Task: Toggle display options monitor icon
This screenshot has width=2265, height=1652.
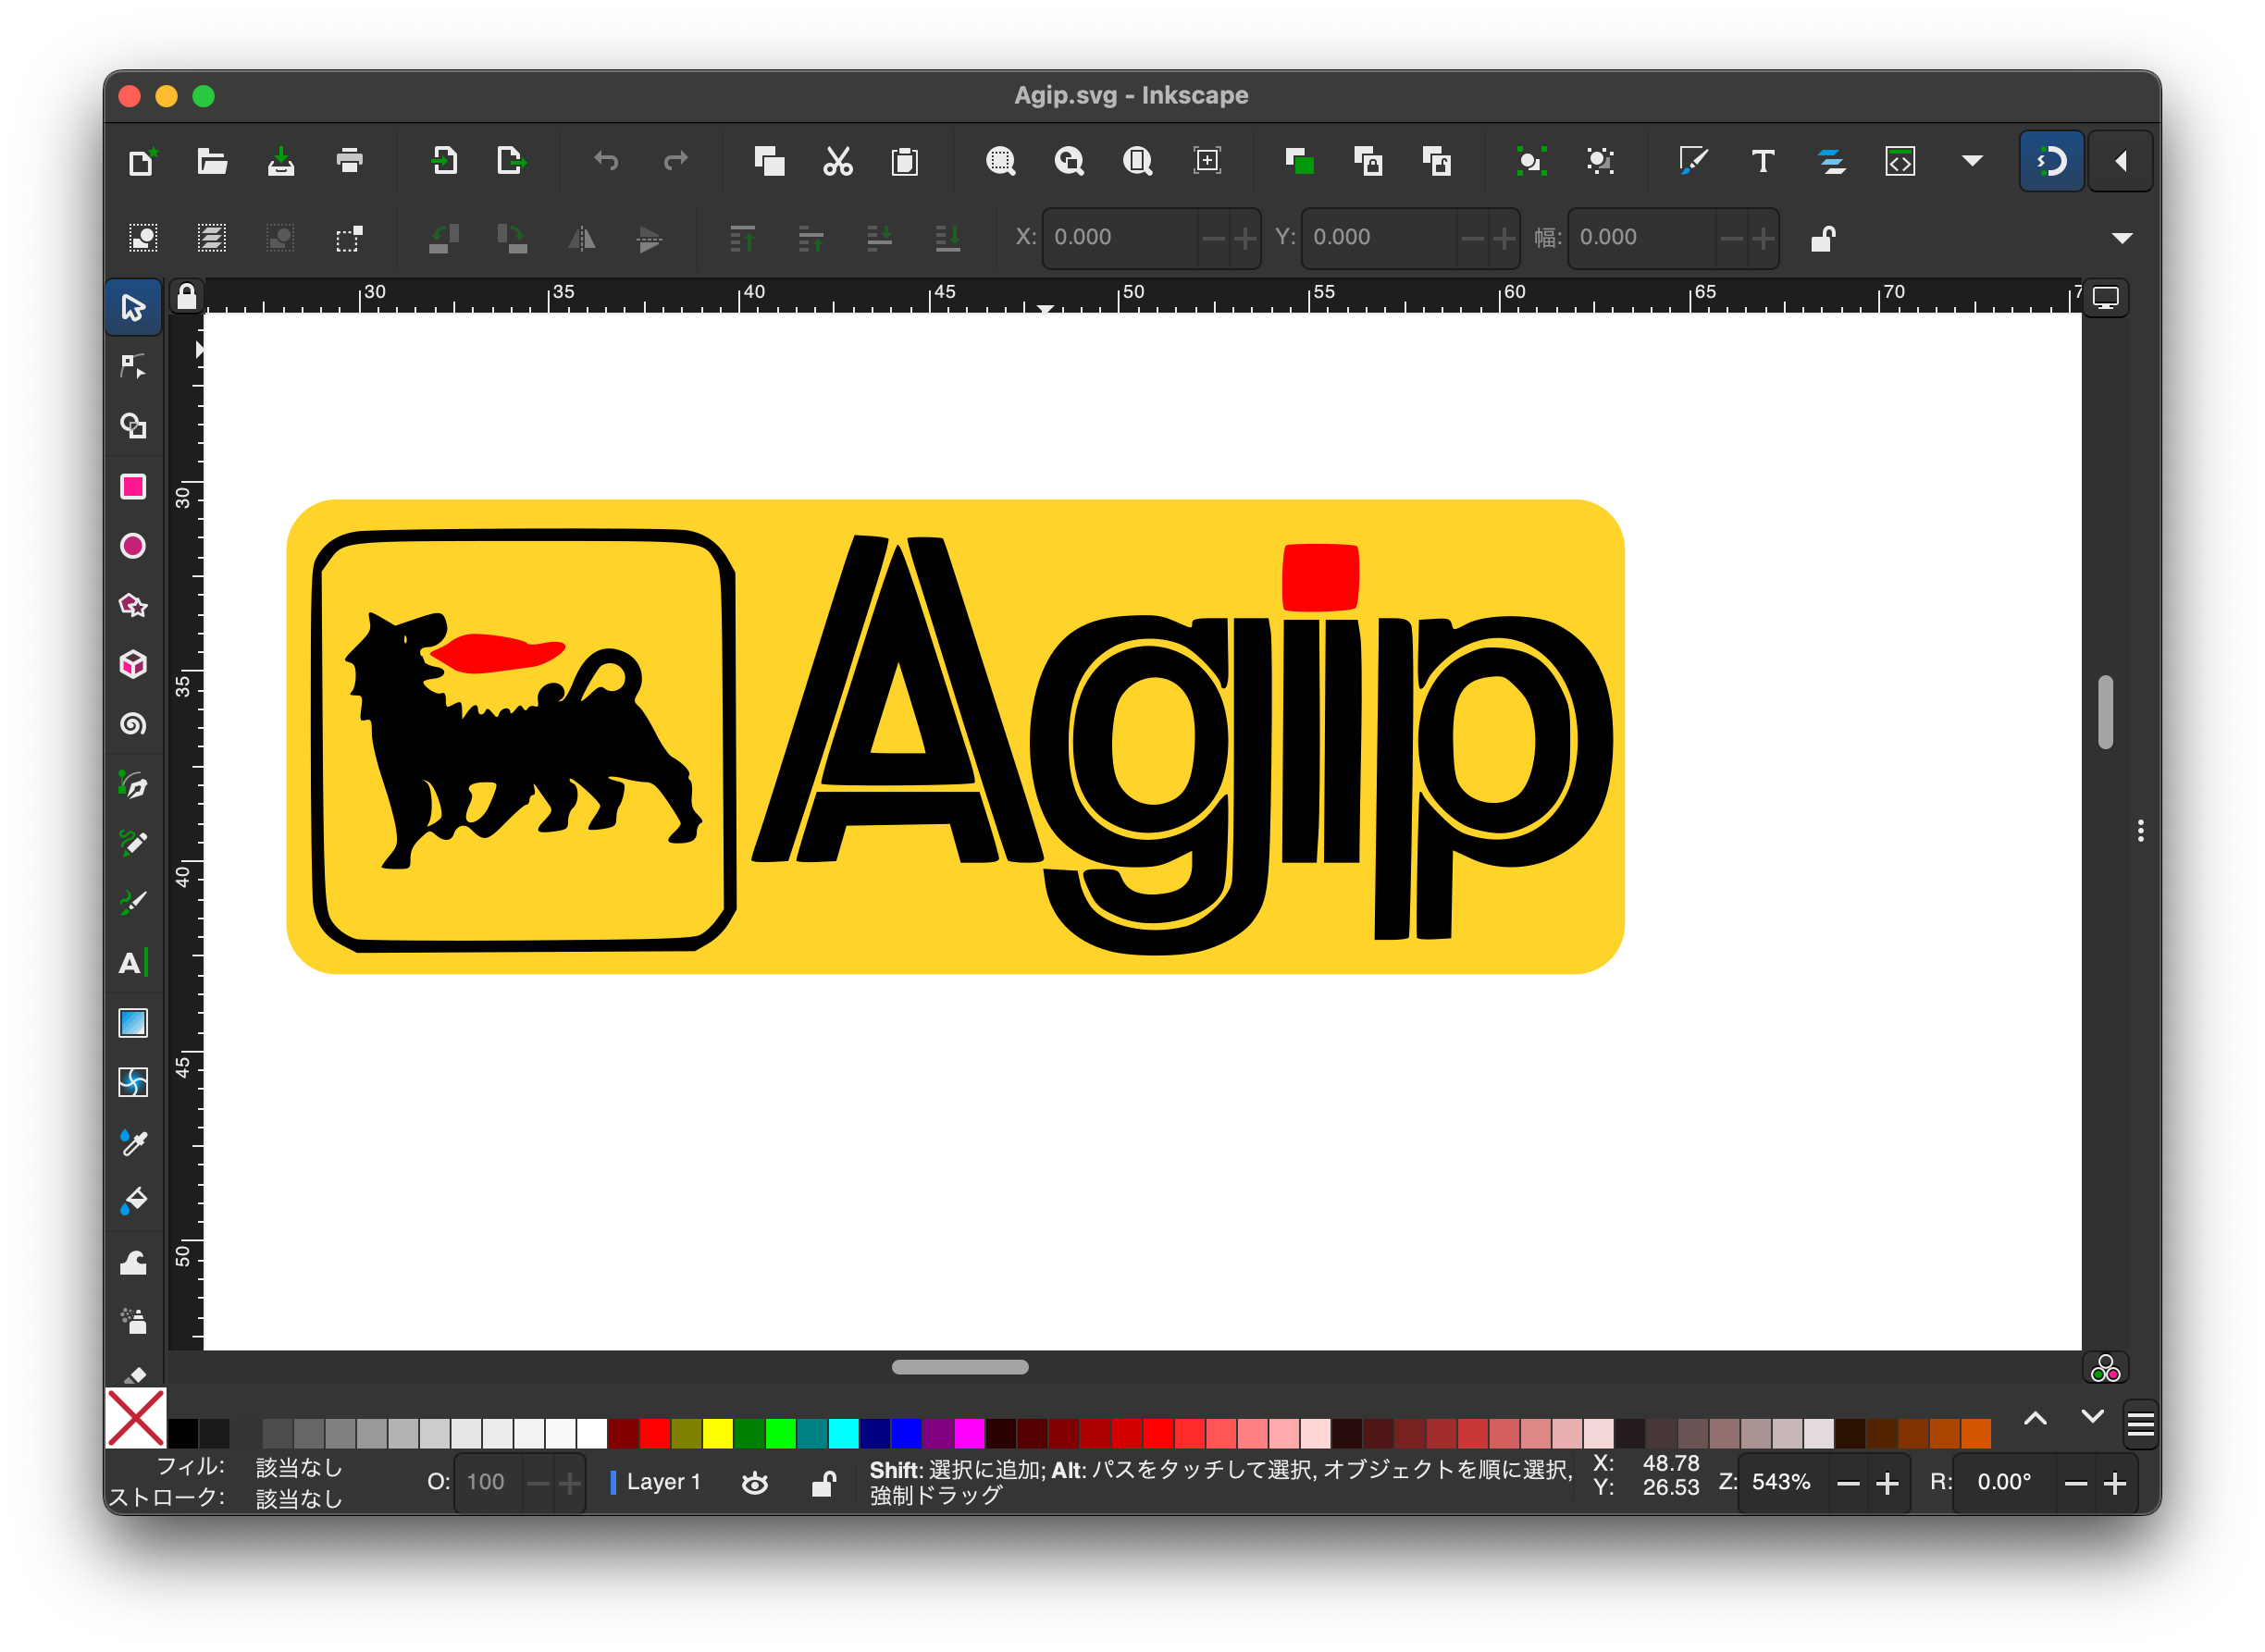Action: pos(2105,298)
